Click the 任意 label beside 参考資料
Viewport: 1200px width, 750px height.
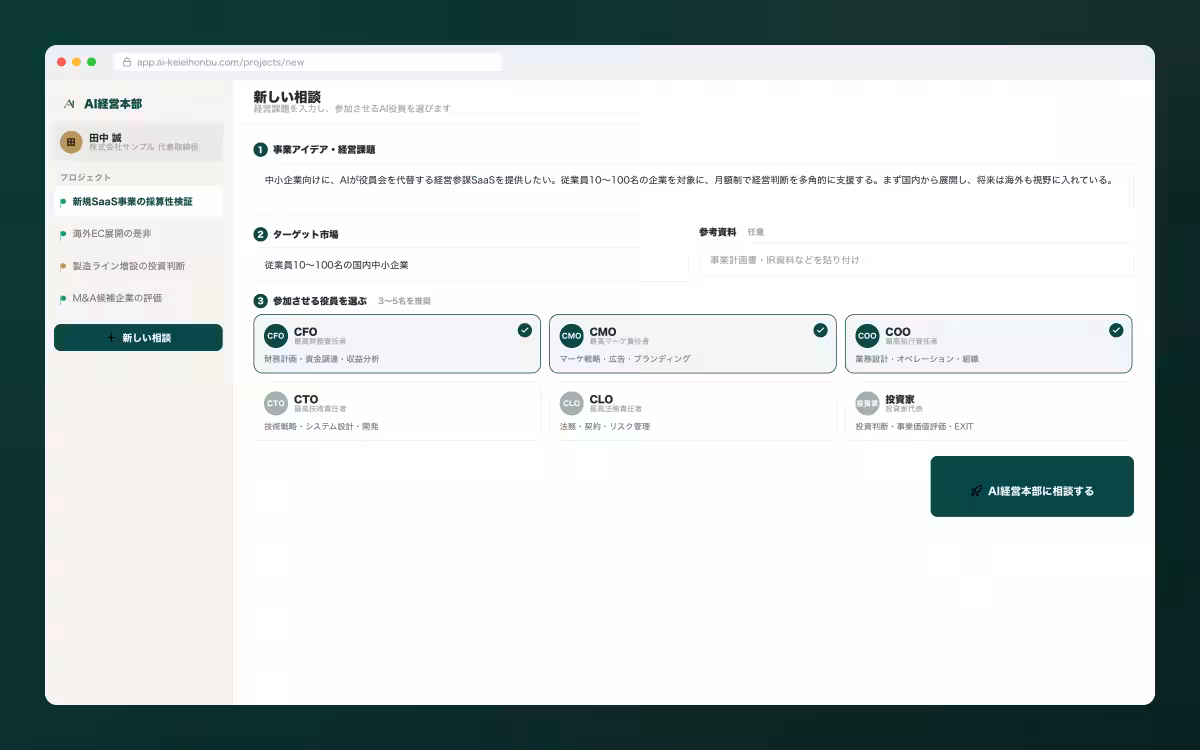click(756, 232)
